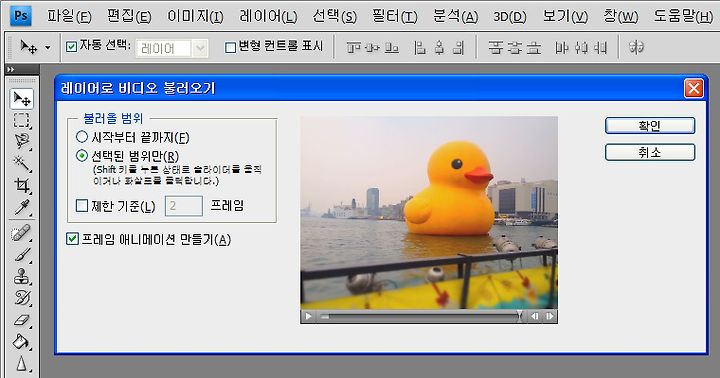
Task: Click the video preview timeline slider
Action: [x=420, y=316]
